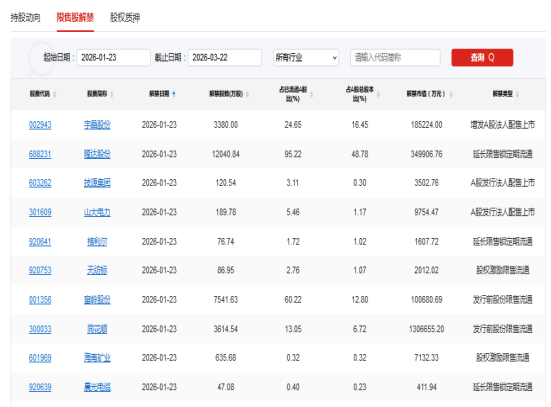
Task: Select market value 411.94
Action: pos(427,387)
